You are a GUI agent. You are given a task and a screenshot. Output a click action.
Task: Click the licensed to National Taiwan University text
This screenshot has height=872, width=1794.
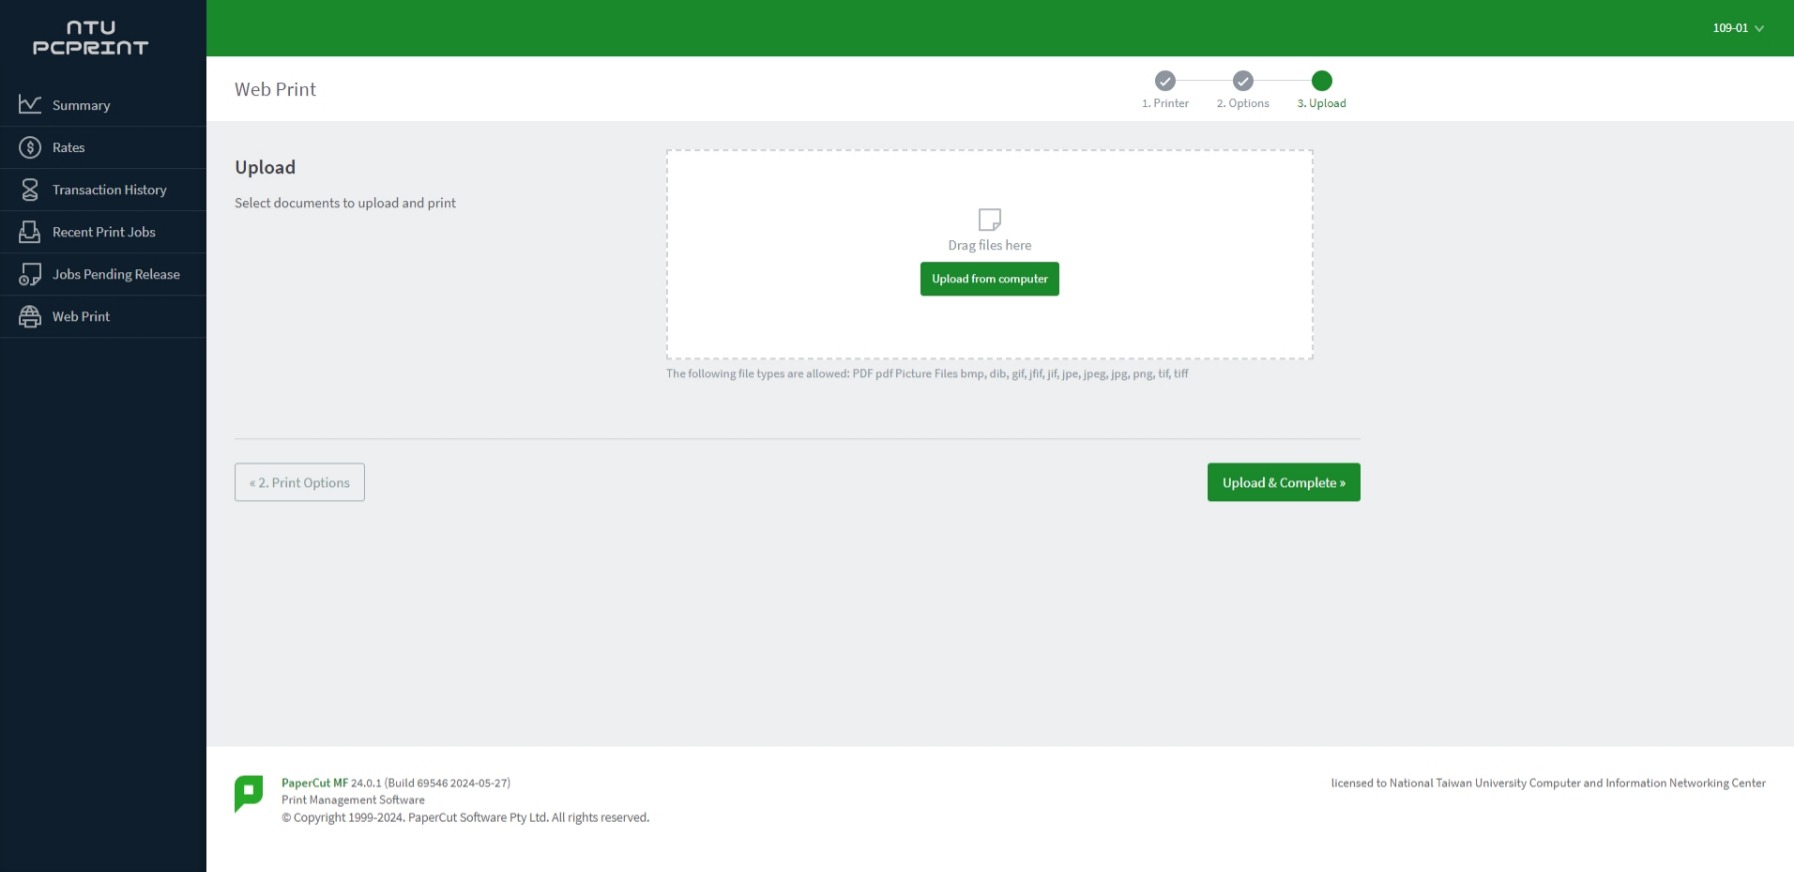(x=1548, y=783)
